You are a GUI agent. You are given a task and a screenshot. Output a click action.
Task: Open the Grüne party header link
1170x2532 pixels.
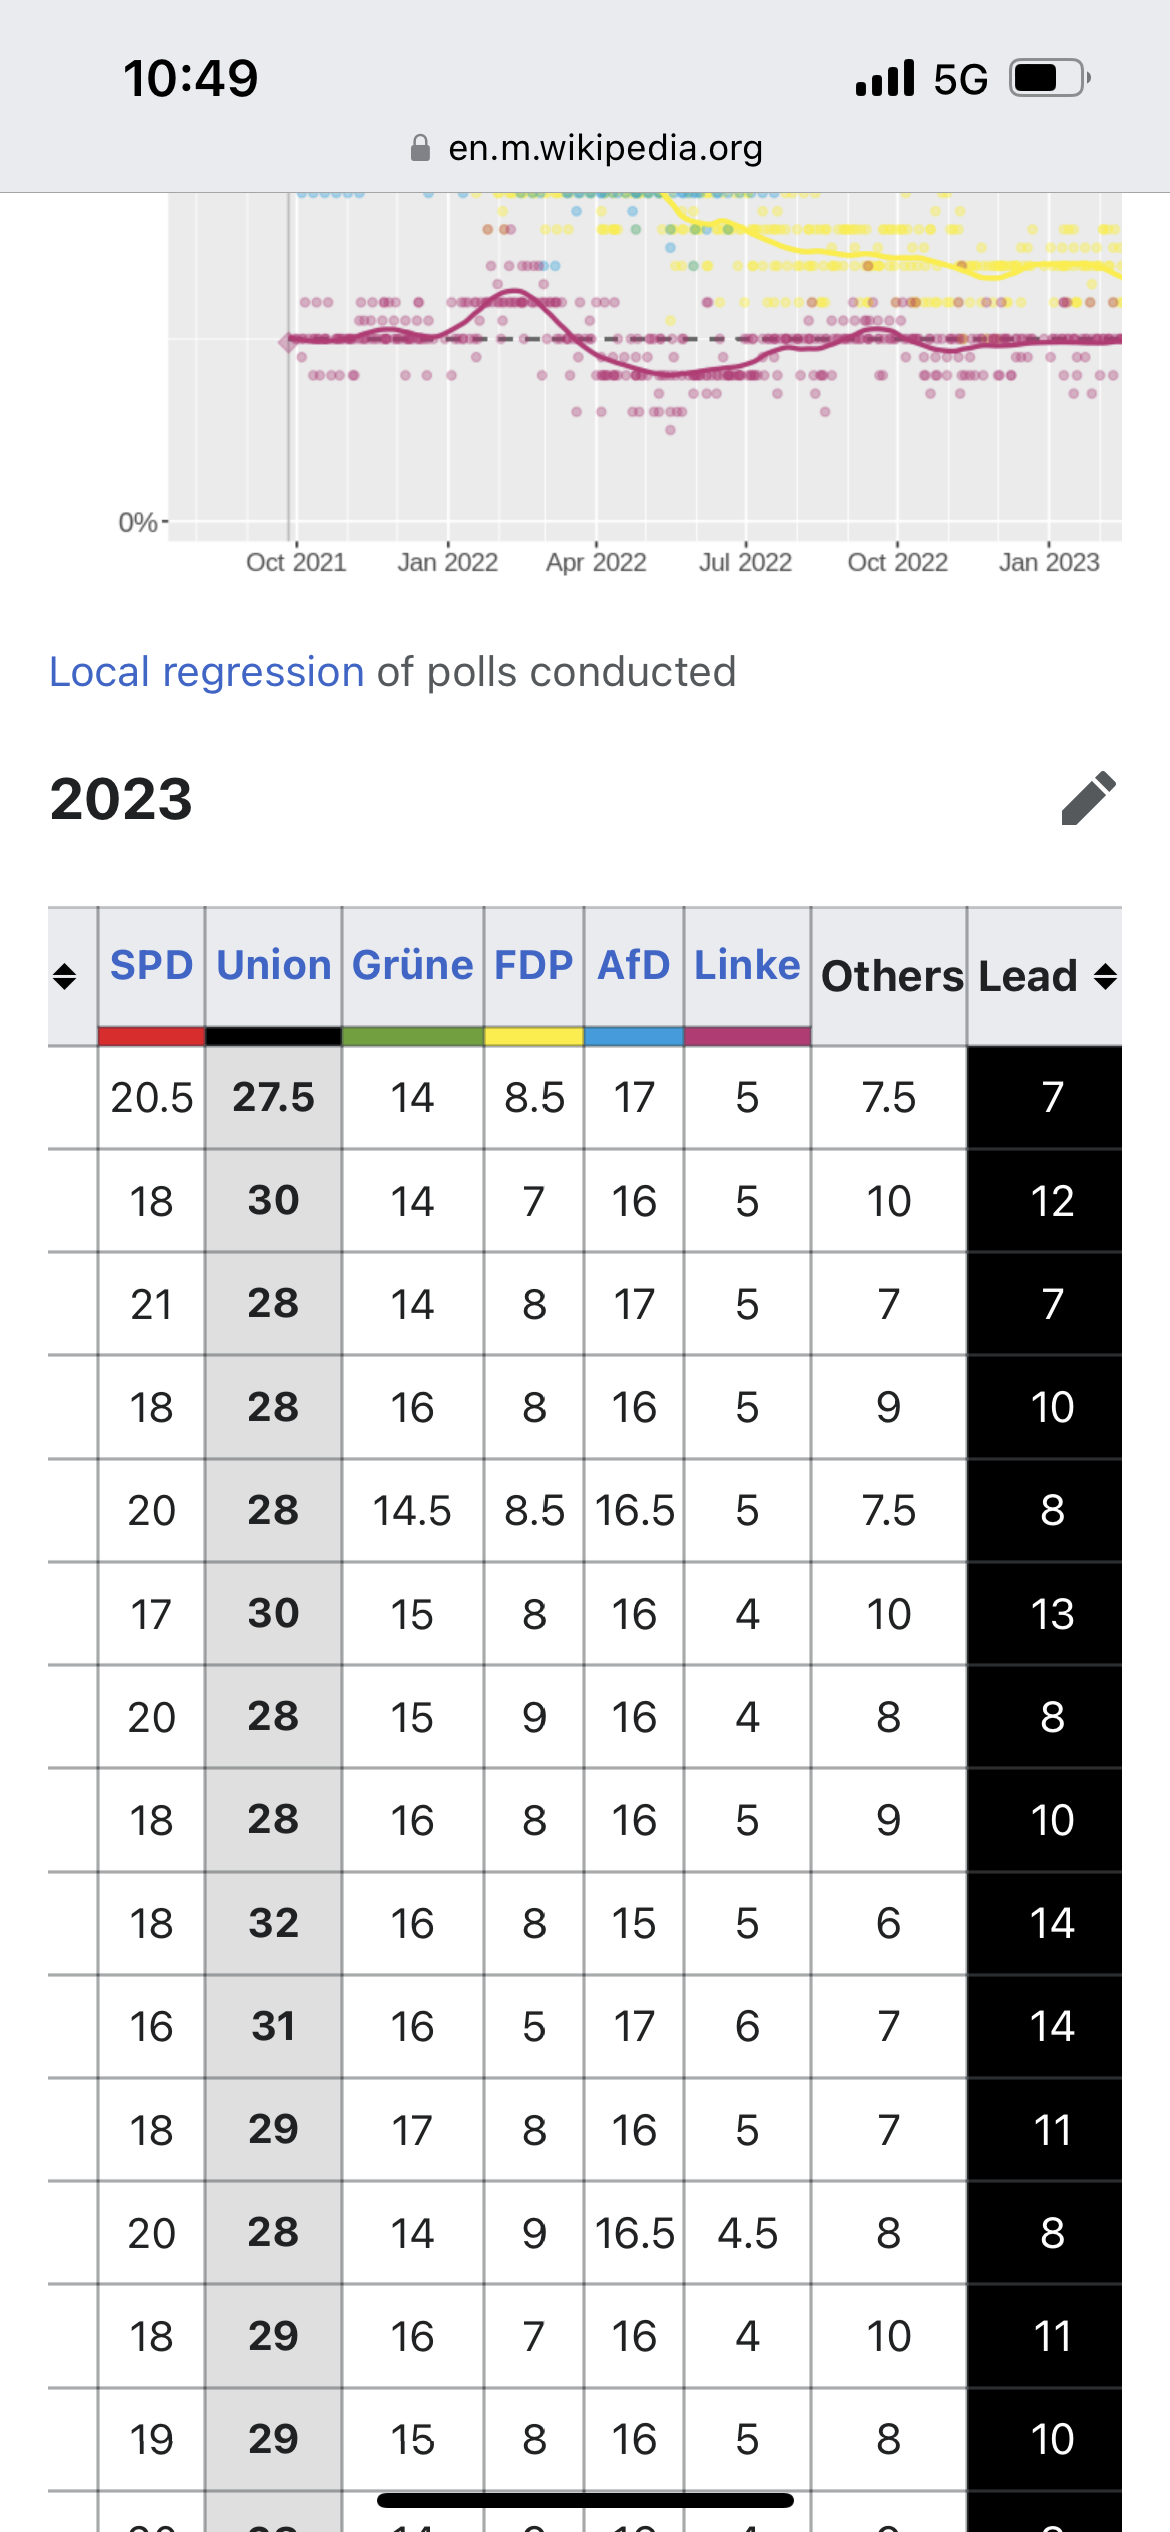[x=412, y=965]
